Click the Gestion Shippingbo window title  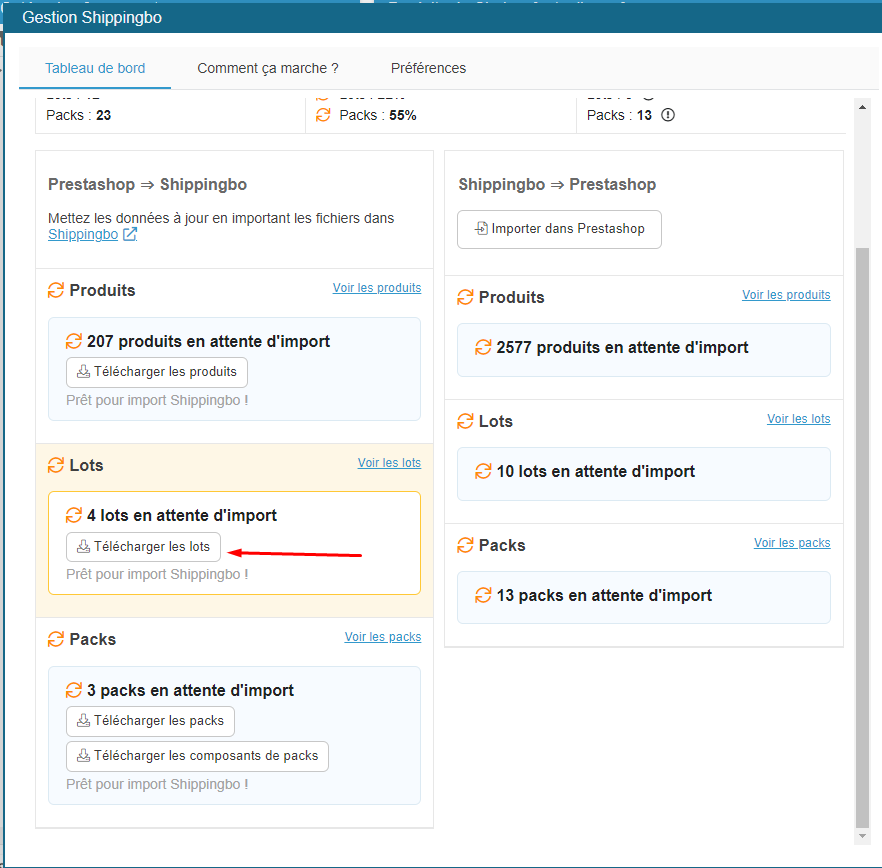tap(92, 17)
